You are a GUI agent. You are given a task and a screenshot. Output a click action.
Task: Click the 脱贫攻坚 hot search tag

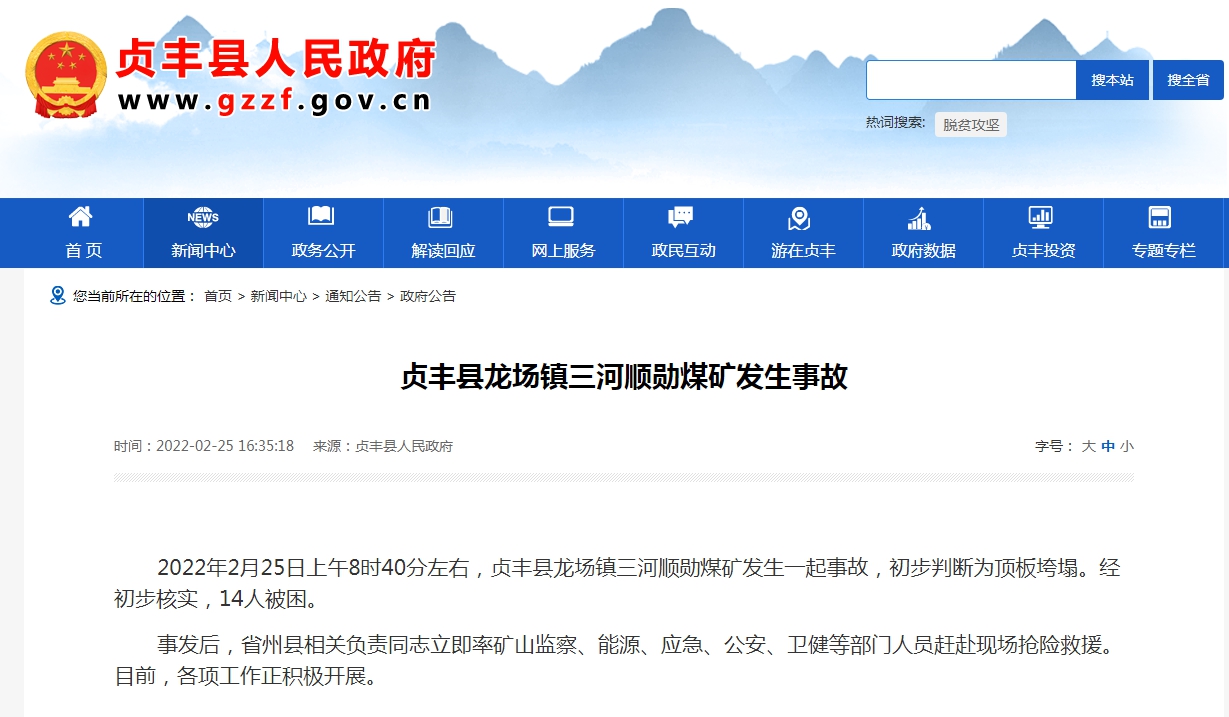pyautogui.click(x=971, y=125)
